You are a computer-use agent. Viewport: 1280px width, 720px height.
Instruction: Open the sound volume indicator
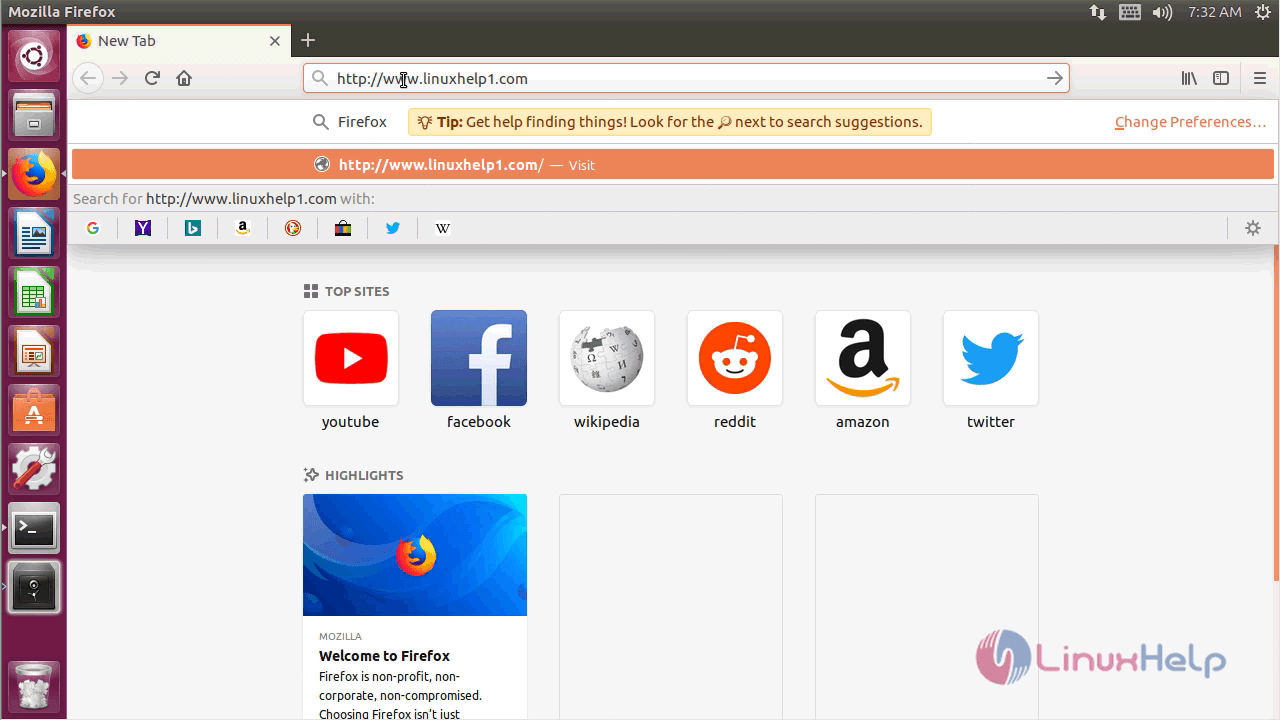1162,12
